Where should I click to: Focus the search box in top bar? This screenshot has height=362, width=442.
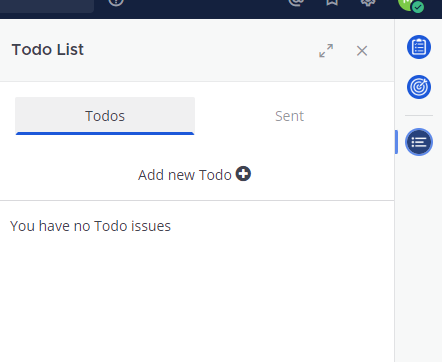click(47, 6)
